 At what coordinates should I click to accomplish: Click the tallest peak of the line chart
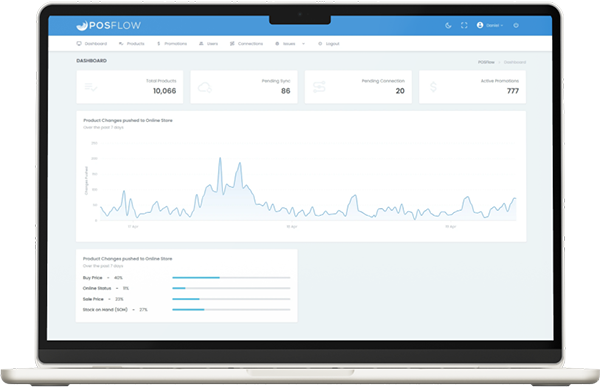tap(220, 158)
